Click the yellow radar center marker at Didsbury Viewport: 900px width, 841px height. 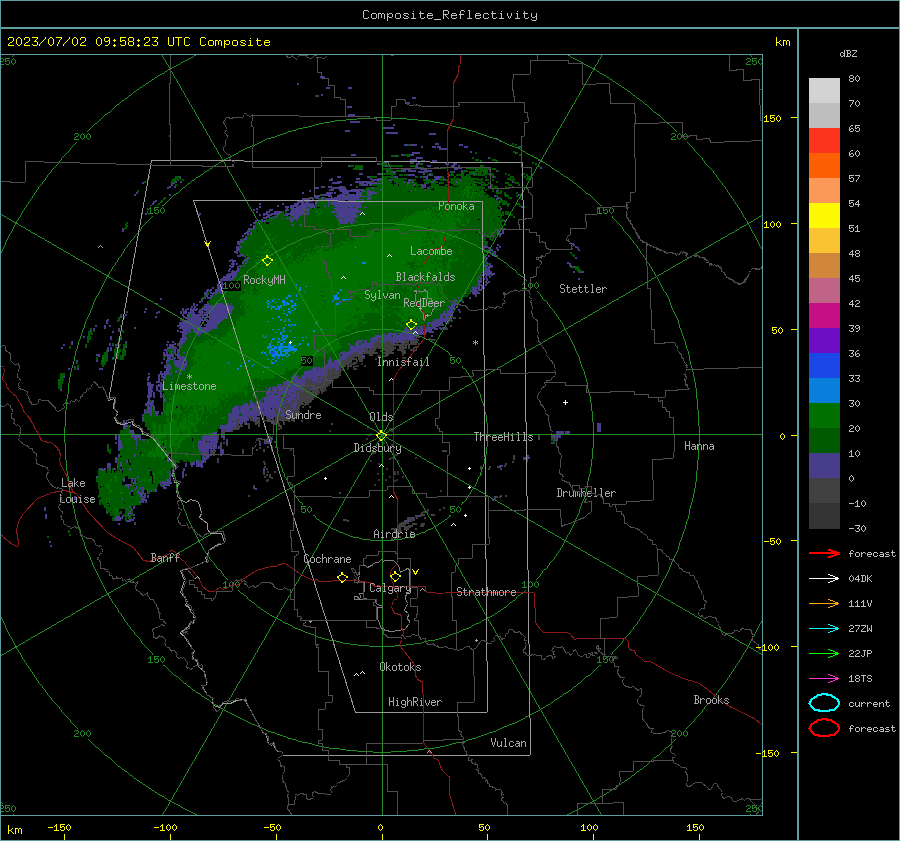click(381, 435)
